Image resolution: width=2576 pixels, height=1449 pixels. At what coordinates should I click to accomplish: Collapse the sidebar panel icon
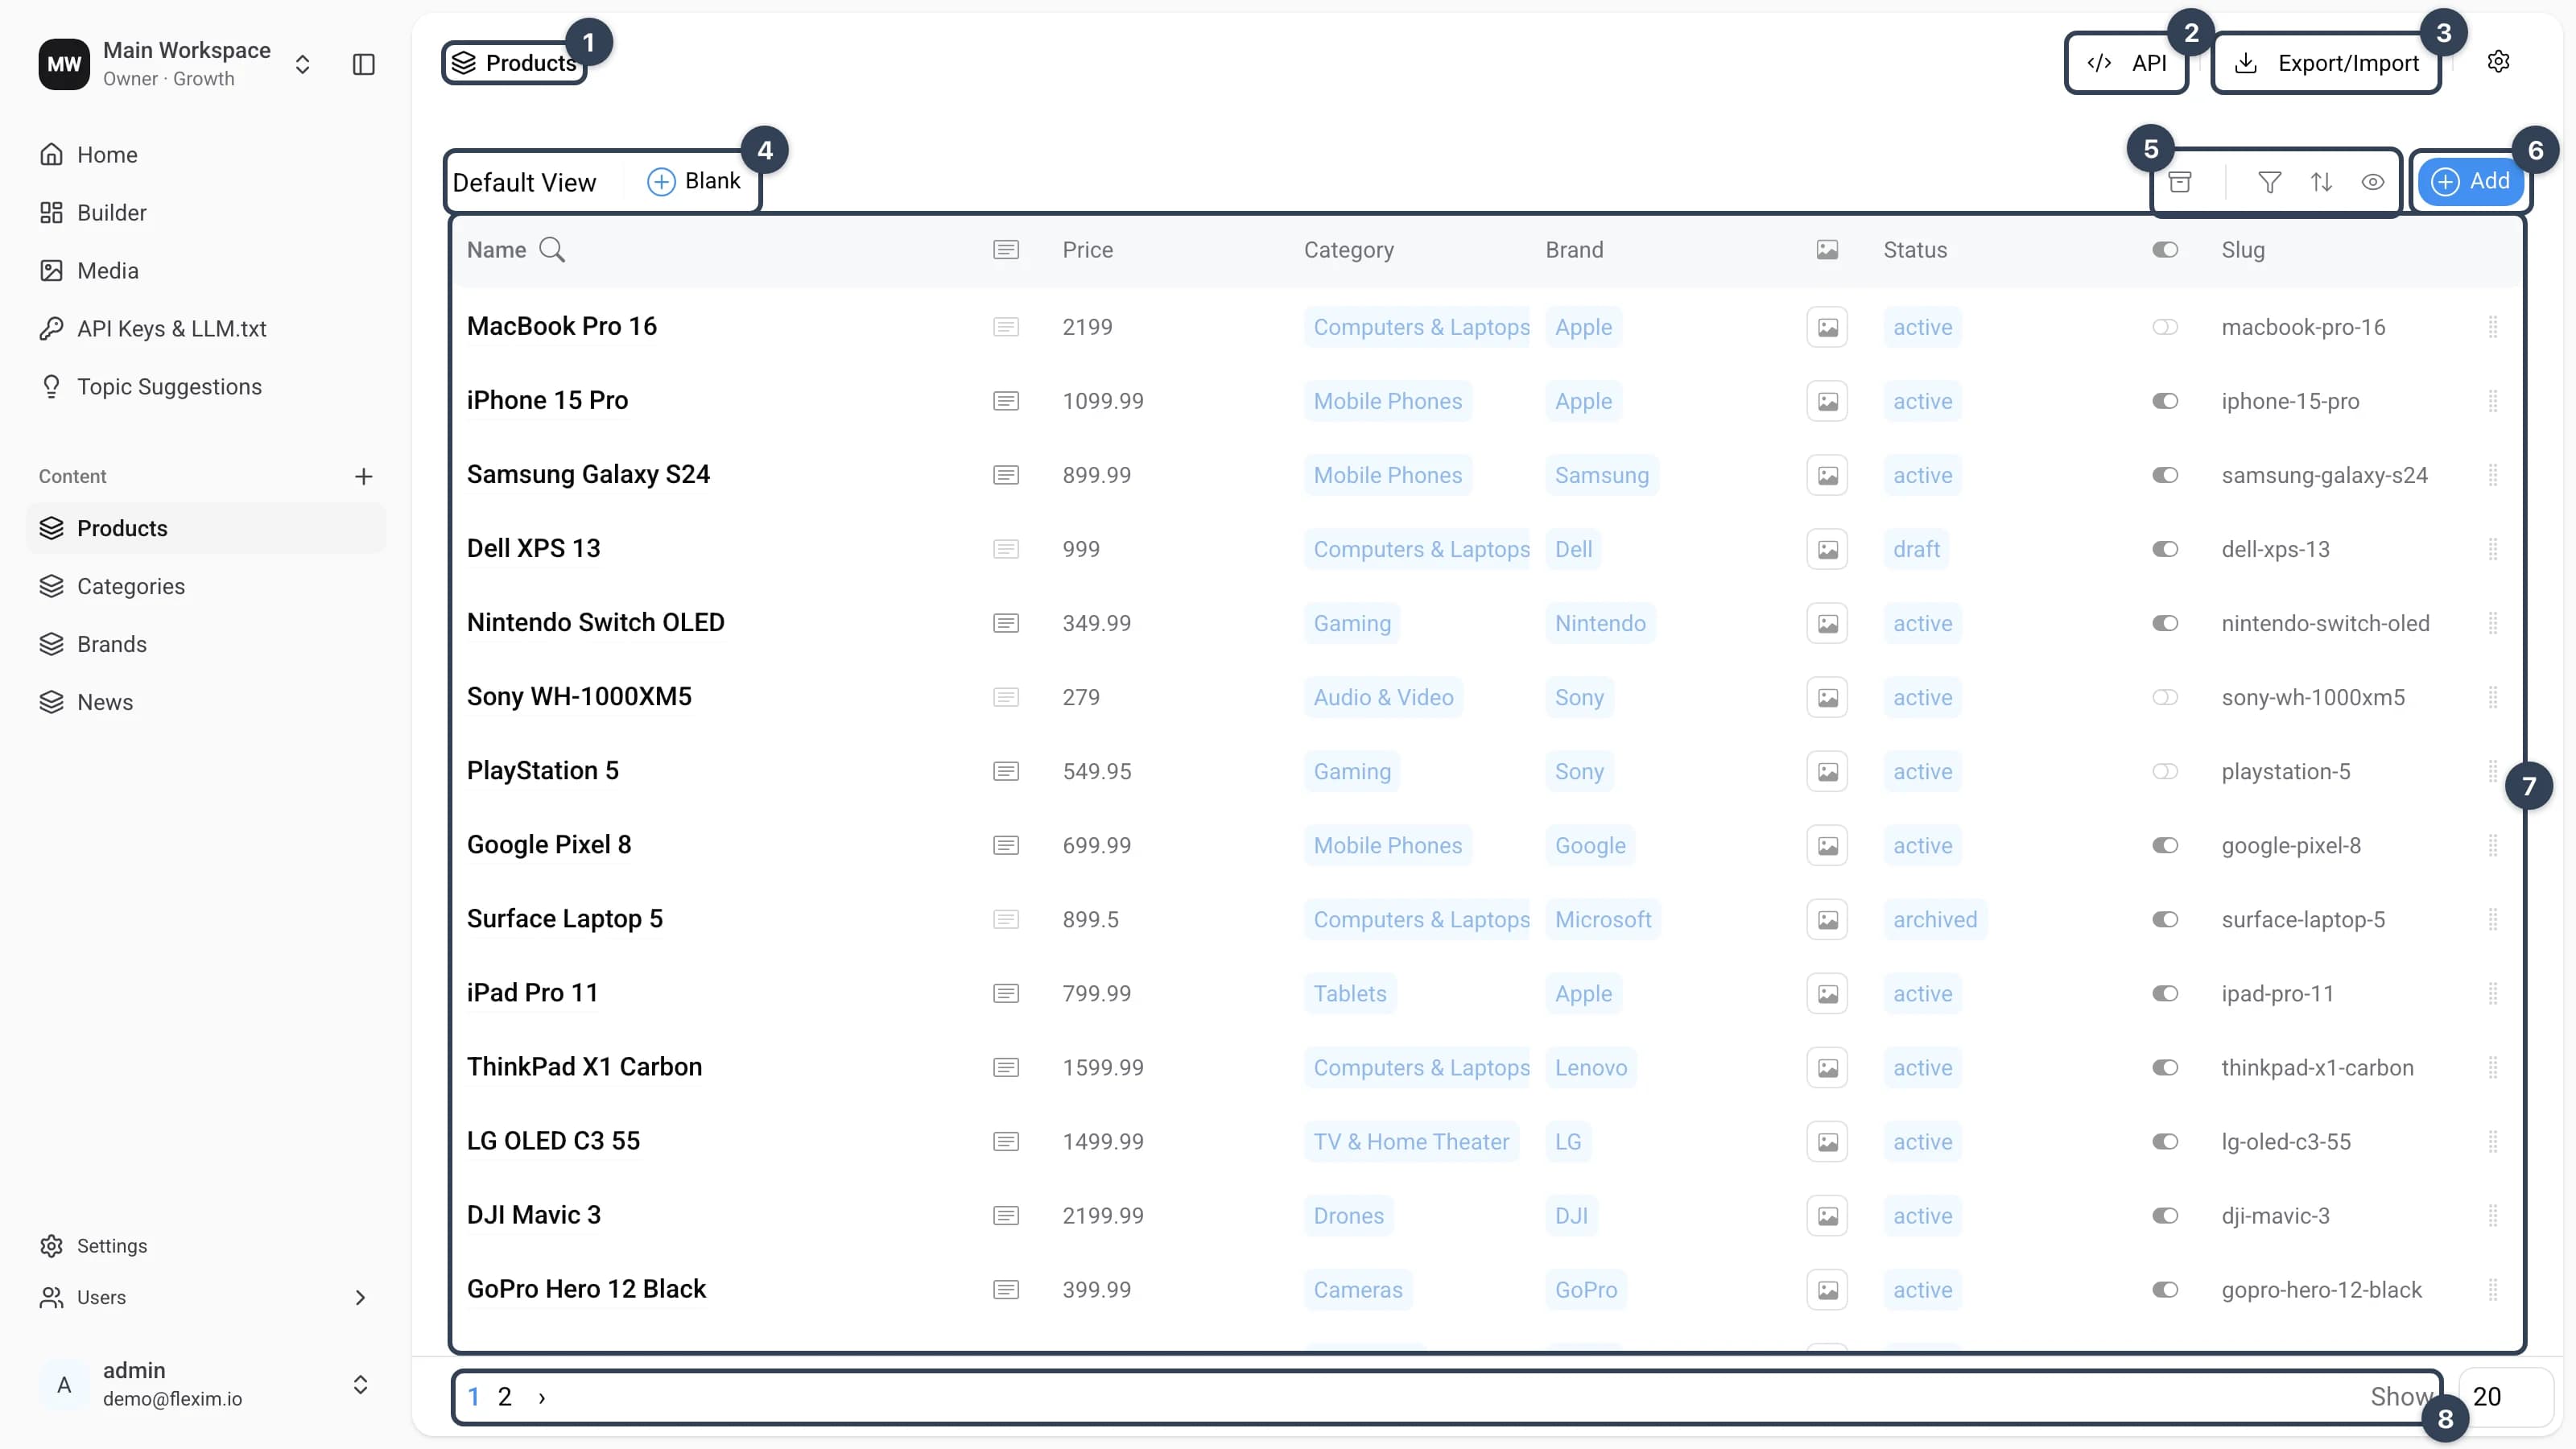click(364, 65)
